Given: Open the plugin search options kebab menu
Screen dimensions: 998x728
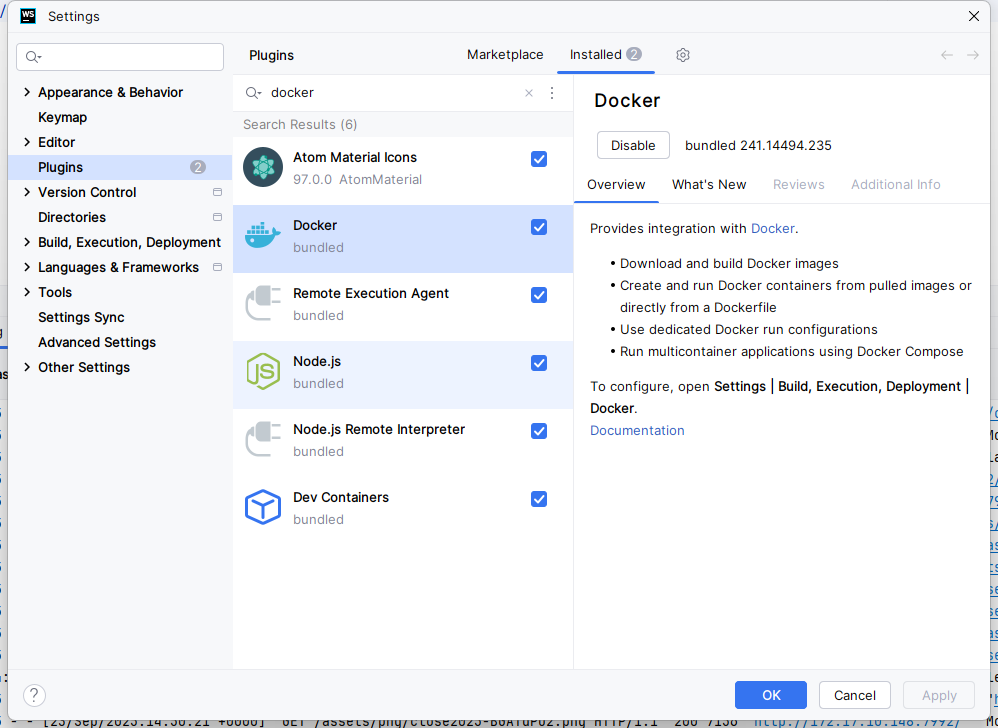Looking at the screenshot, I should (x=552, y=93).
